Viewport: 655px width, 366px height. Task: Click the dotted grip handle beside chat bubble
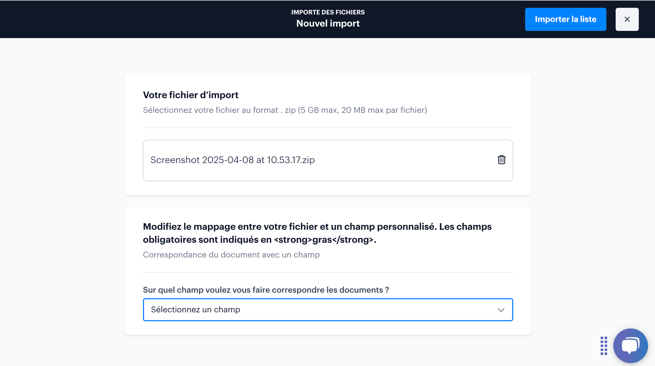(x=604, y=346)
